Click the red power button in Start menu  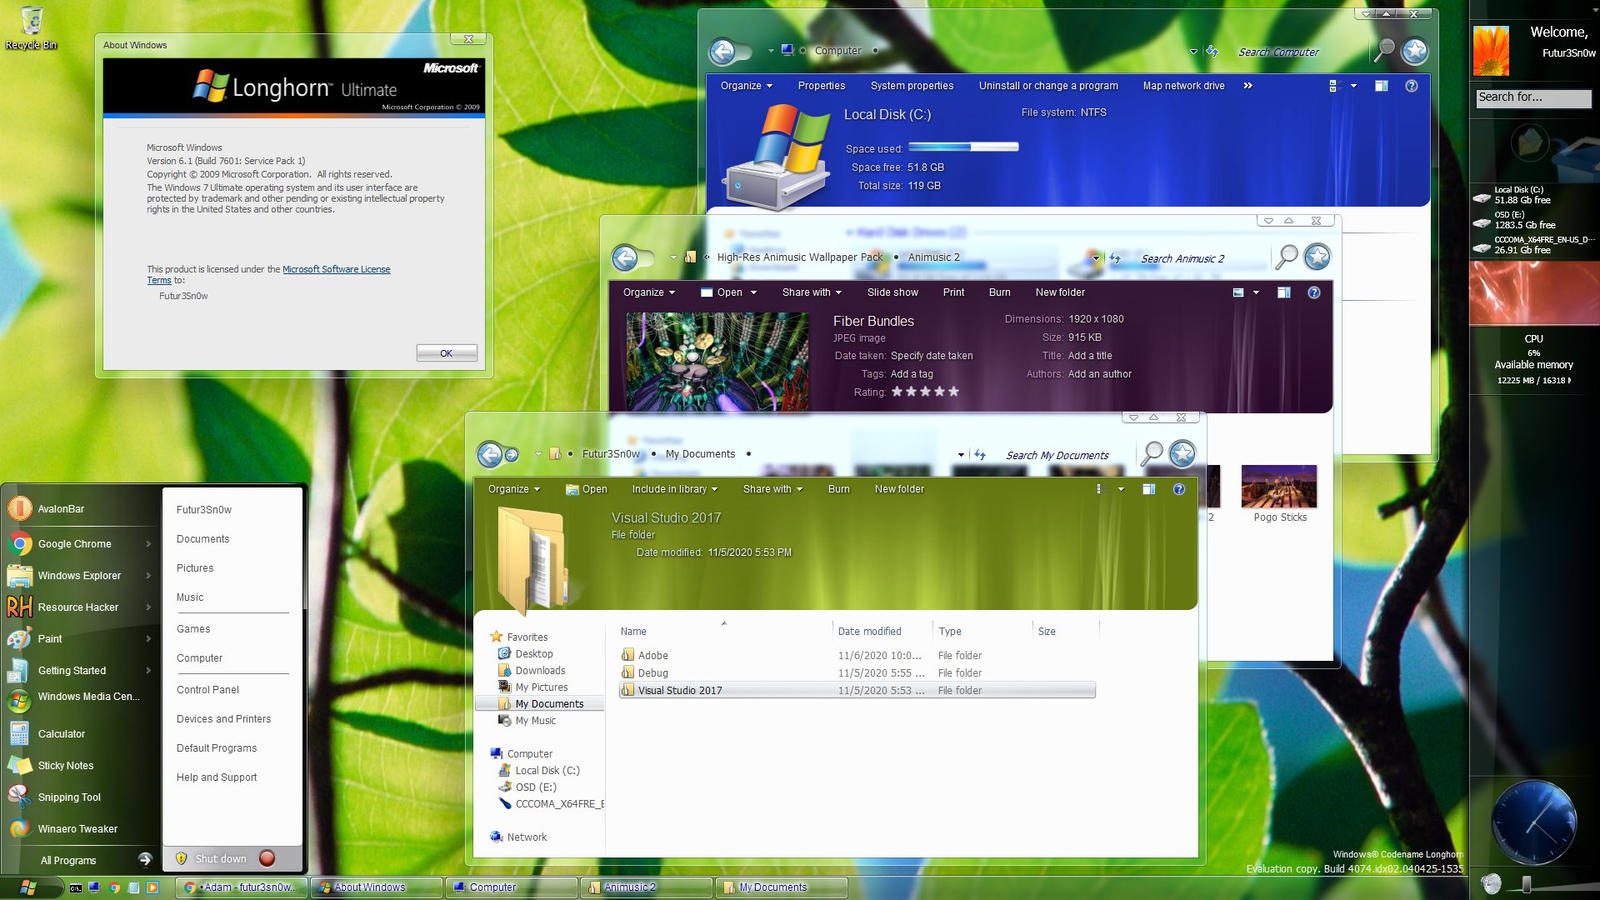[267, 858]
